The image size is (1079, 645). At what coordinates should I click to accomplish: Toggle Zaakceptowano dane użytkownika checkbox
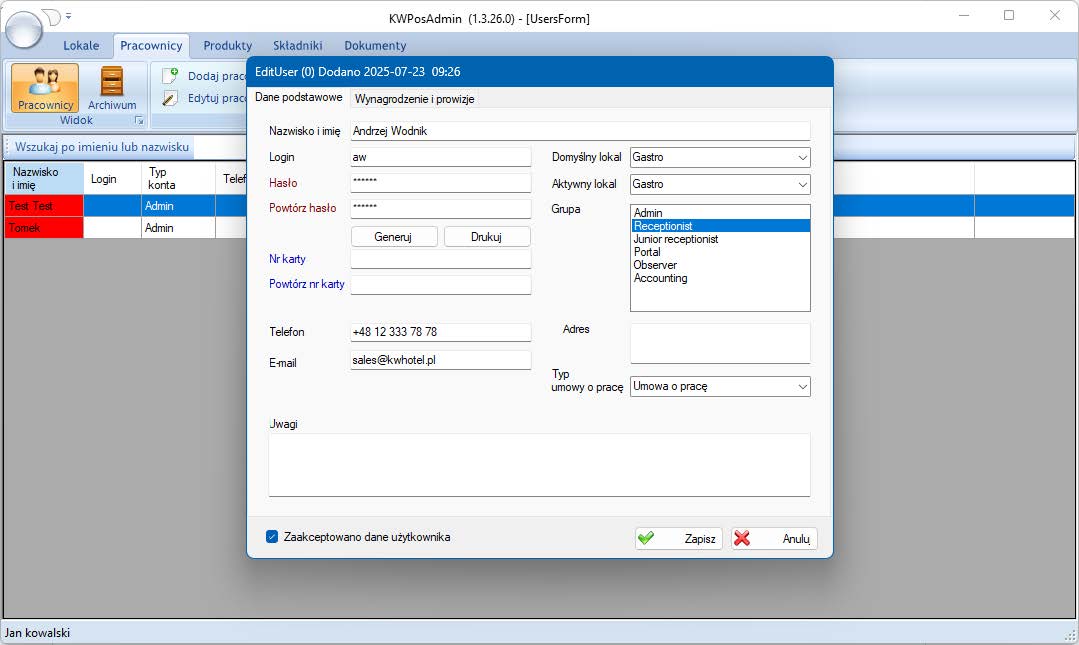[272, 537]
